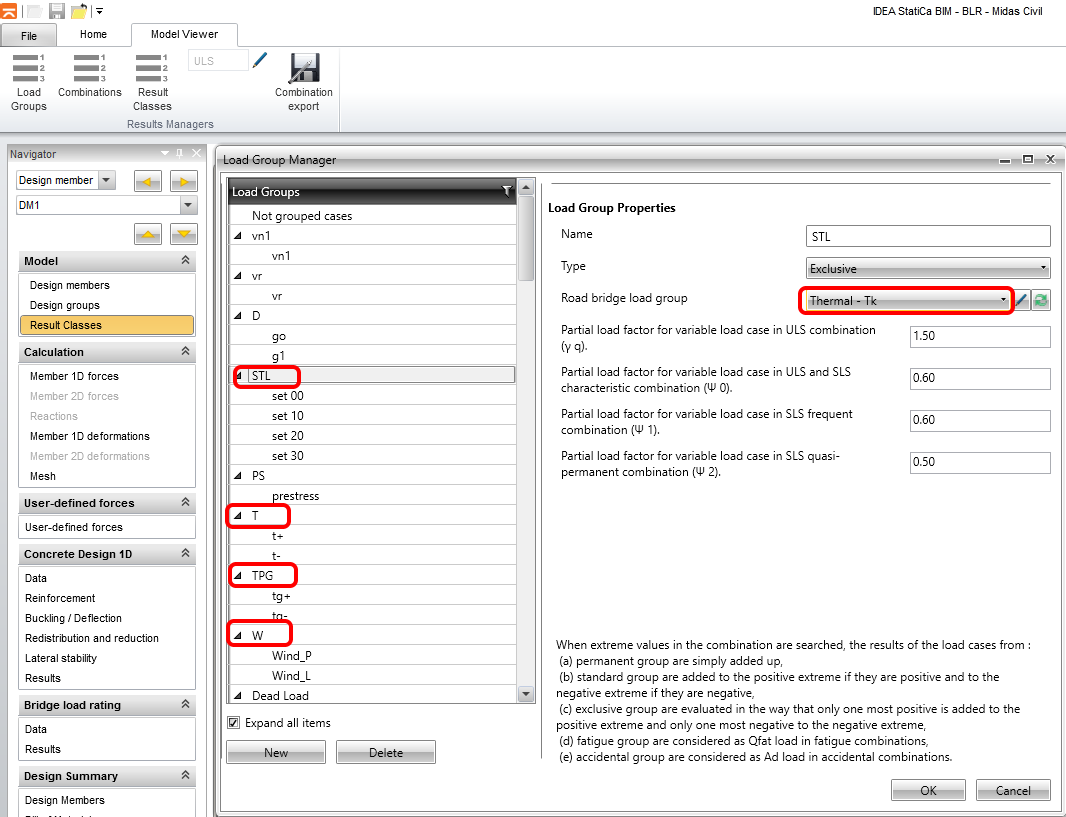1066x817 pixels.
Task: Select the prestress load case in the tree
Action: pos(295,496)
